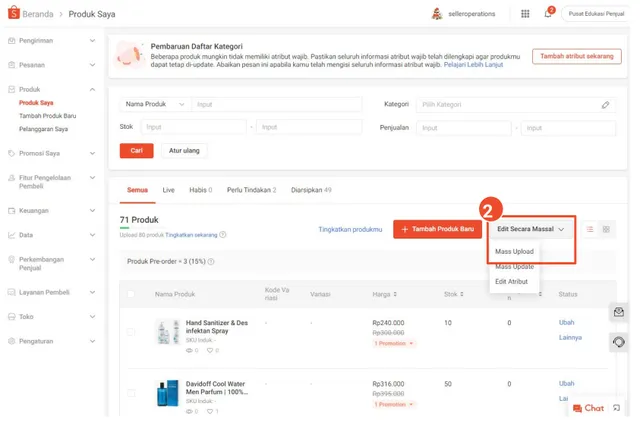Click the Atur ulang reset button
This screenshot has height=422, width=640.
pos(184,151)
